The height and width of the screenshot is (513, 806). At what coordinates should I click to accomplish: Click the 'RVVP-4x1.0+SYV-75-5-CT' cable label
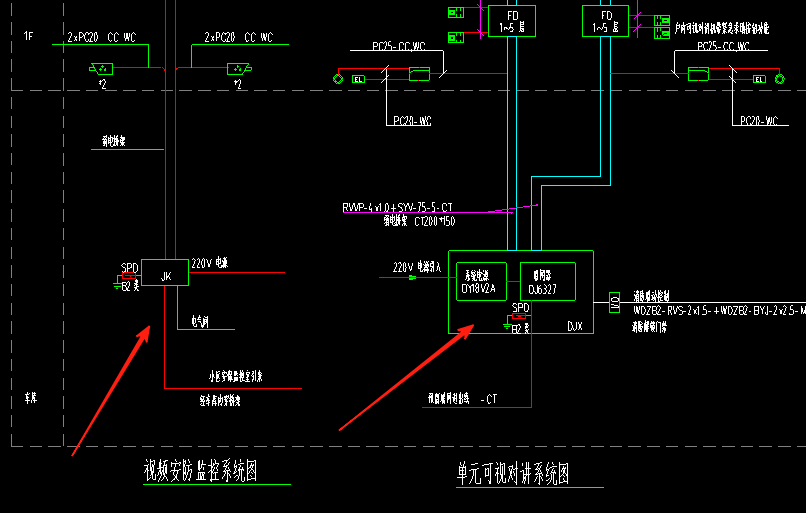coord(397,207)
